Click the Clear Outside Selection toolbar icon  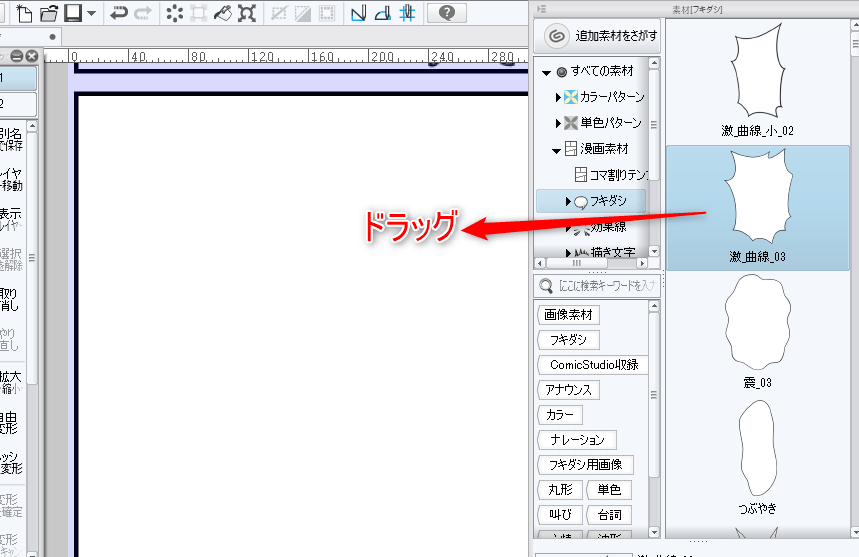tap(198, 13)
